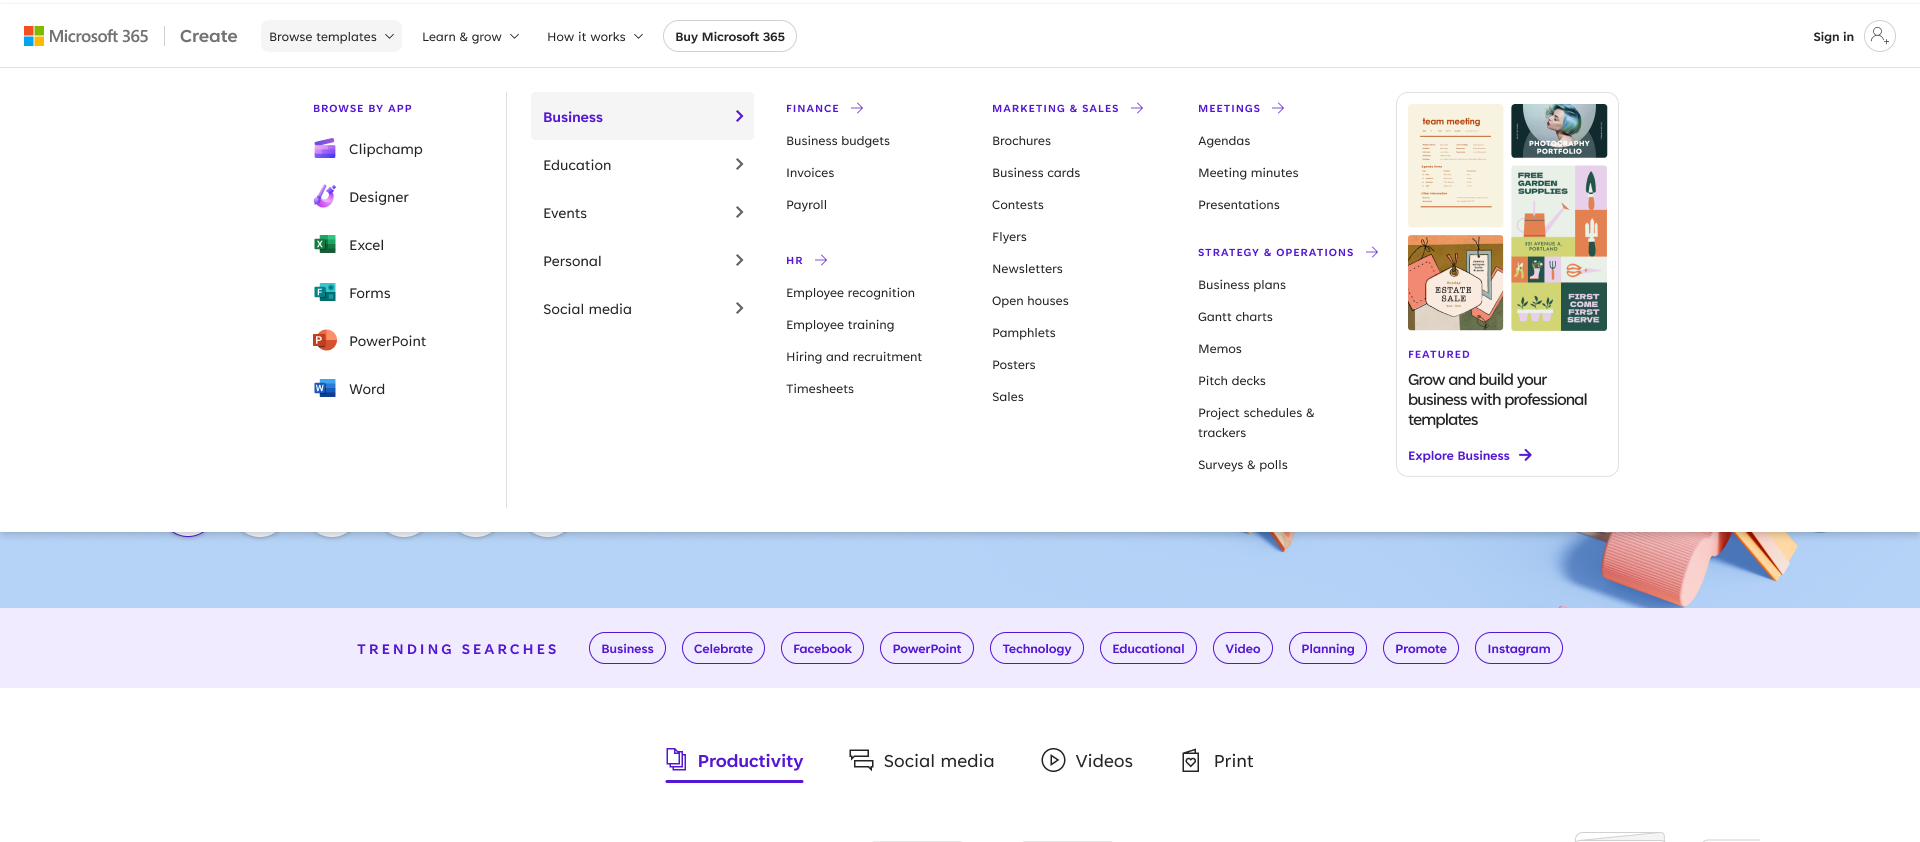Screen dimensions: 1920x842
Task: Select the Technology trending chip
Action: coord(1037,648)
